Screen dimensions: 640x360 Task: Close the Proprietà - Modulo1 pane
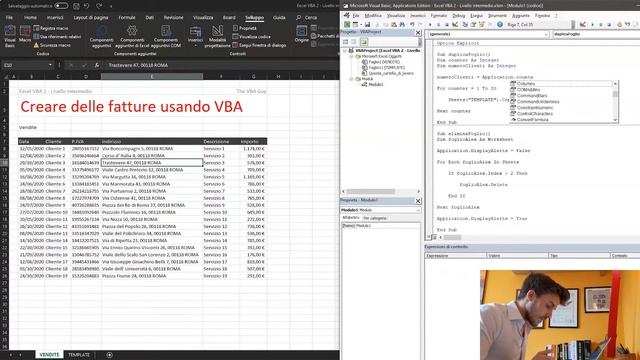tap(418, 200)
